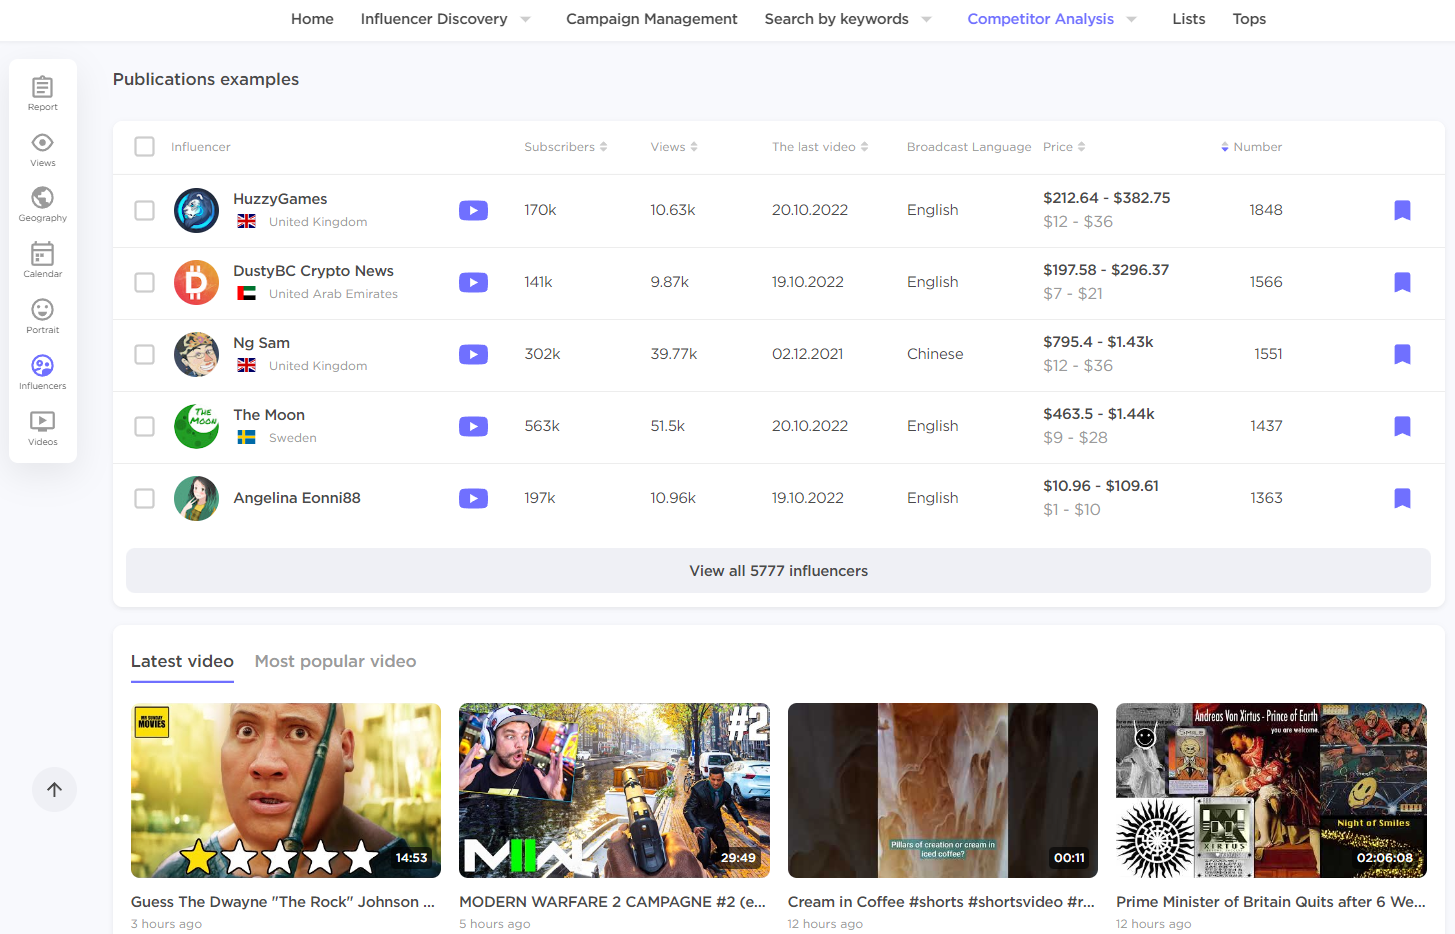The width and height of the screenshot is (1455, 934).
Task: Open the Portrait sidebar icon
Action: click(x=42, y=316)
